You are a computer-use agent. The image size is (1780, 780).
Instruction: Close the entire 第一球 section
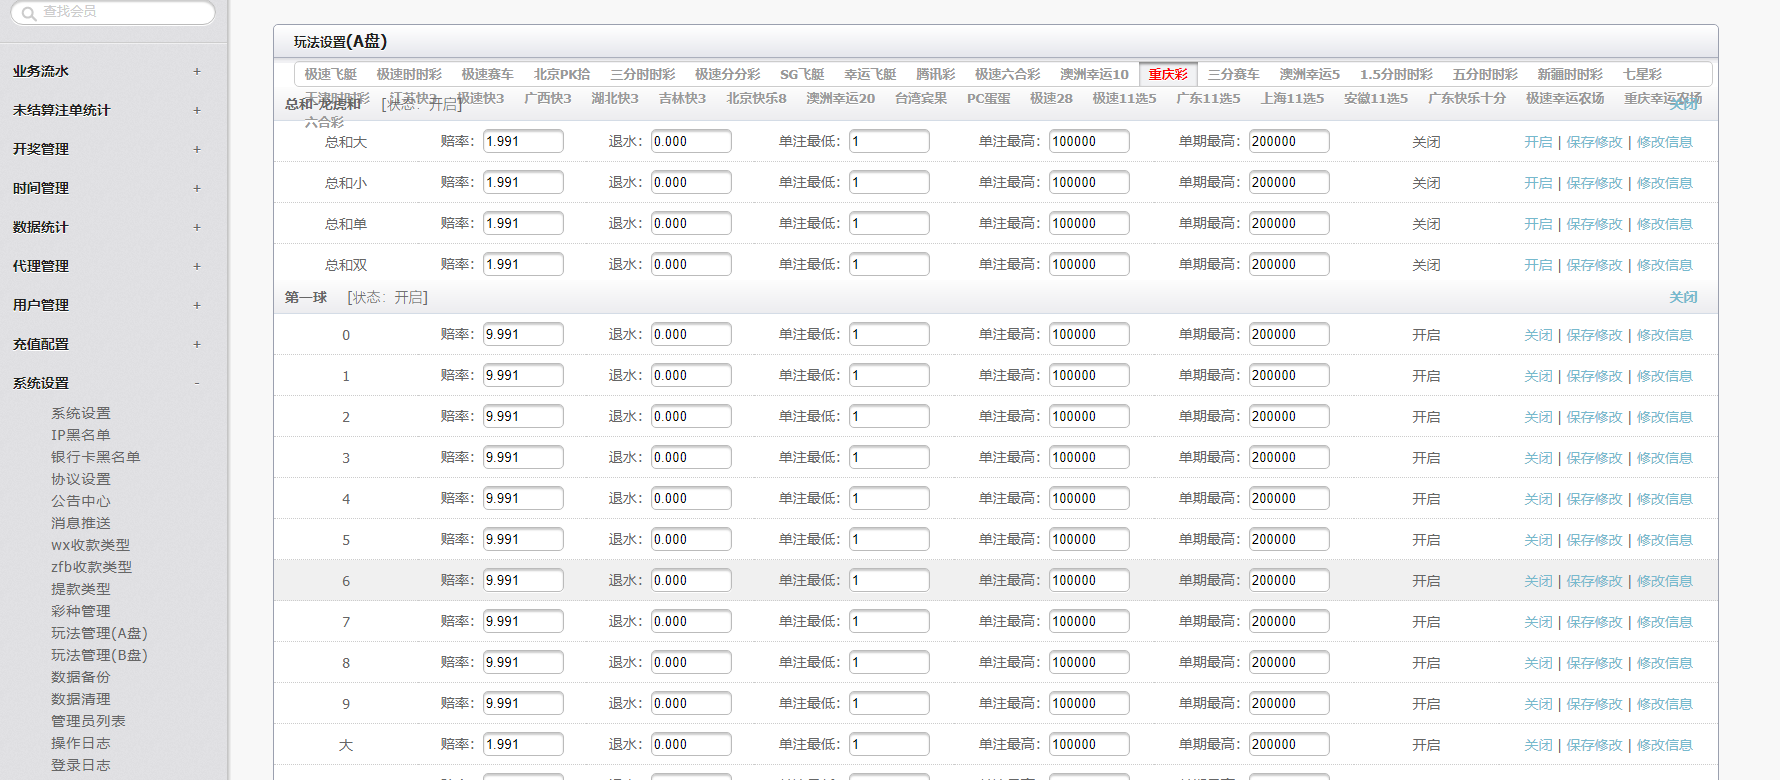(x=1683, y=297)
